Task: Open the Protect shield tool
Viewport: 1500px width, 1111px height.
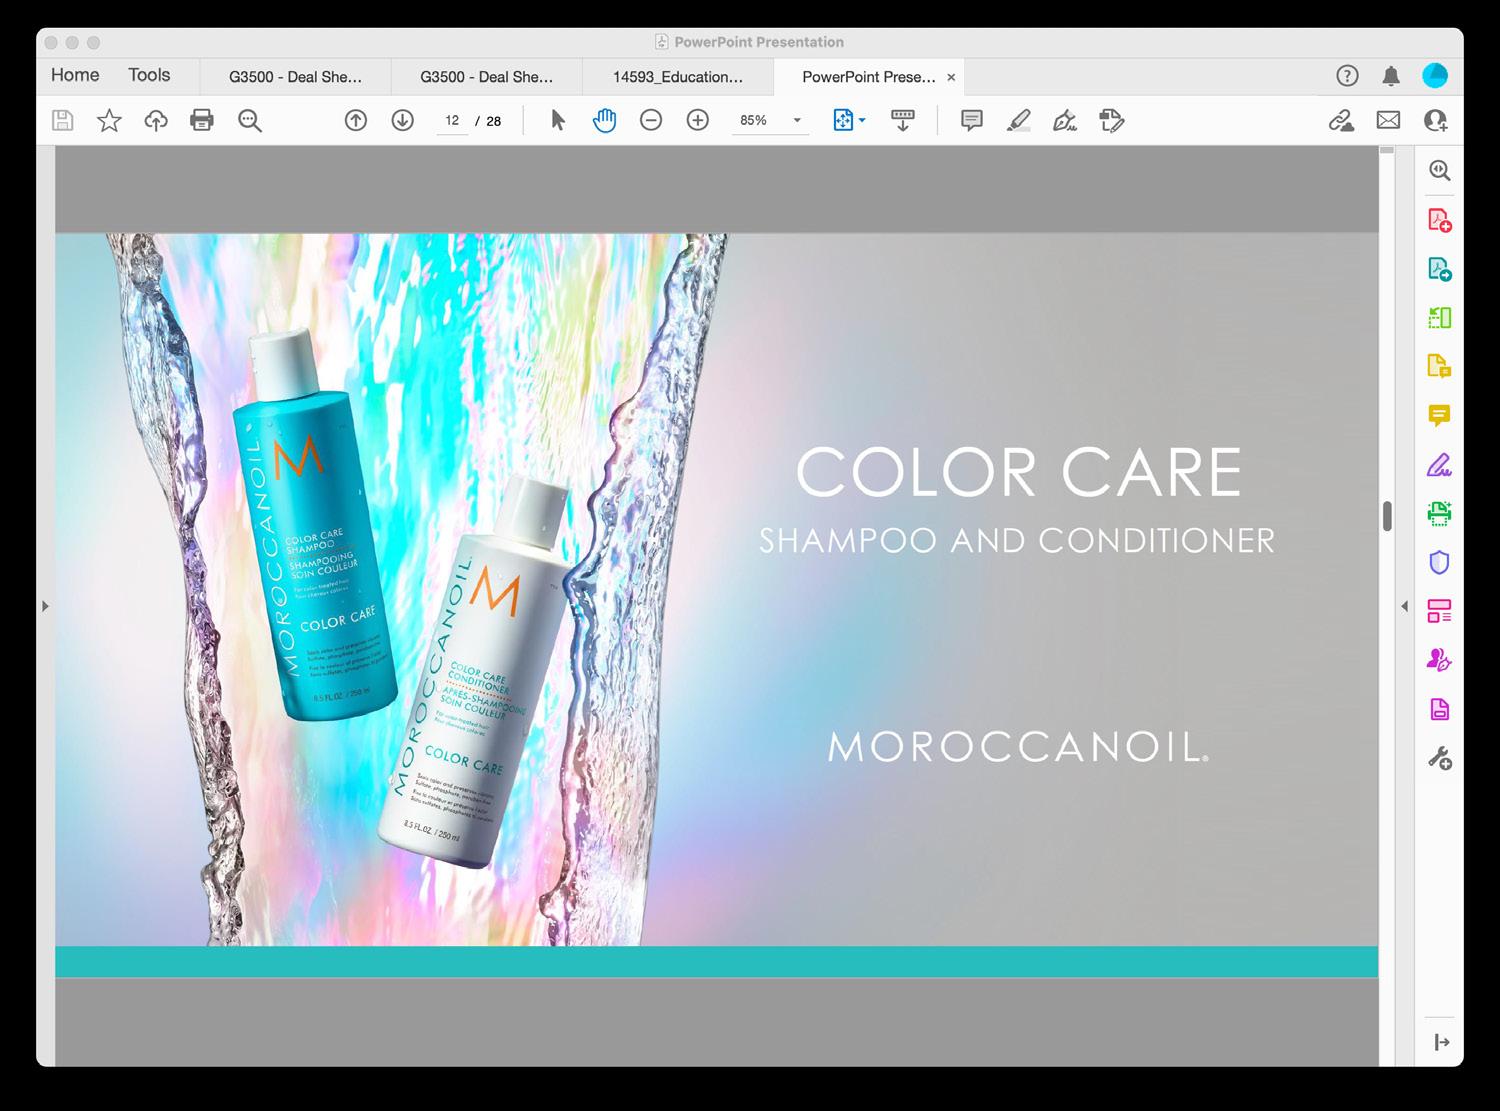Action: click(x=1440, y=563)
